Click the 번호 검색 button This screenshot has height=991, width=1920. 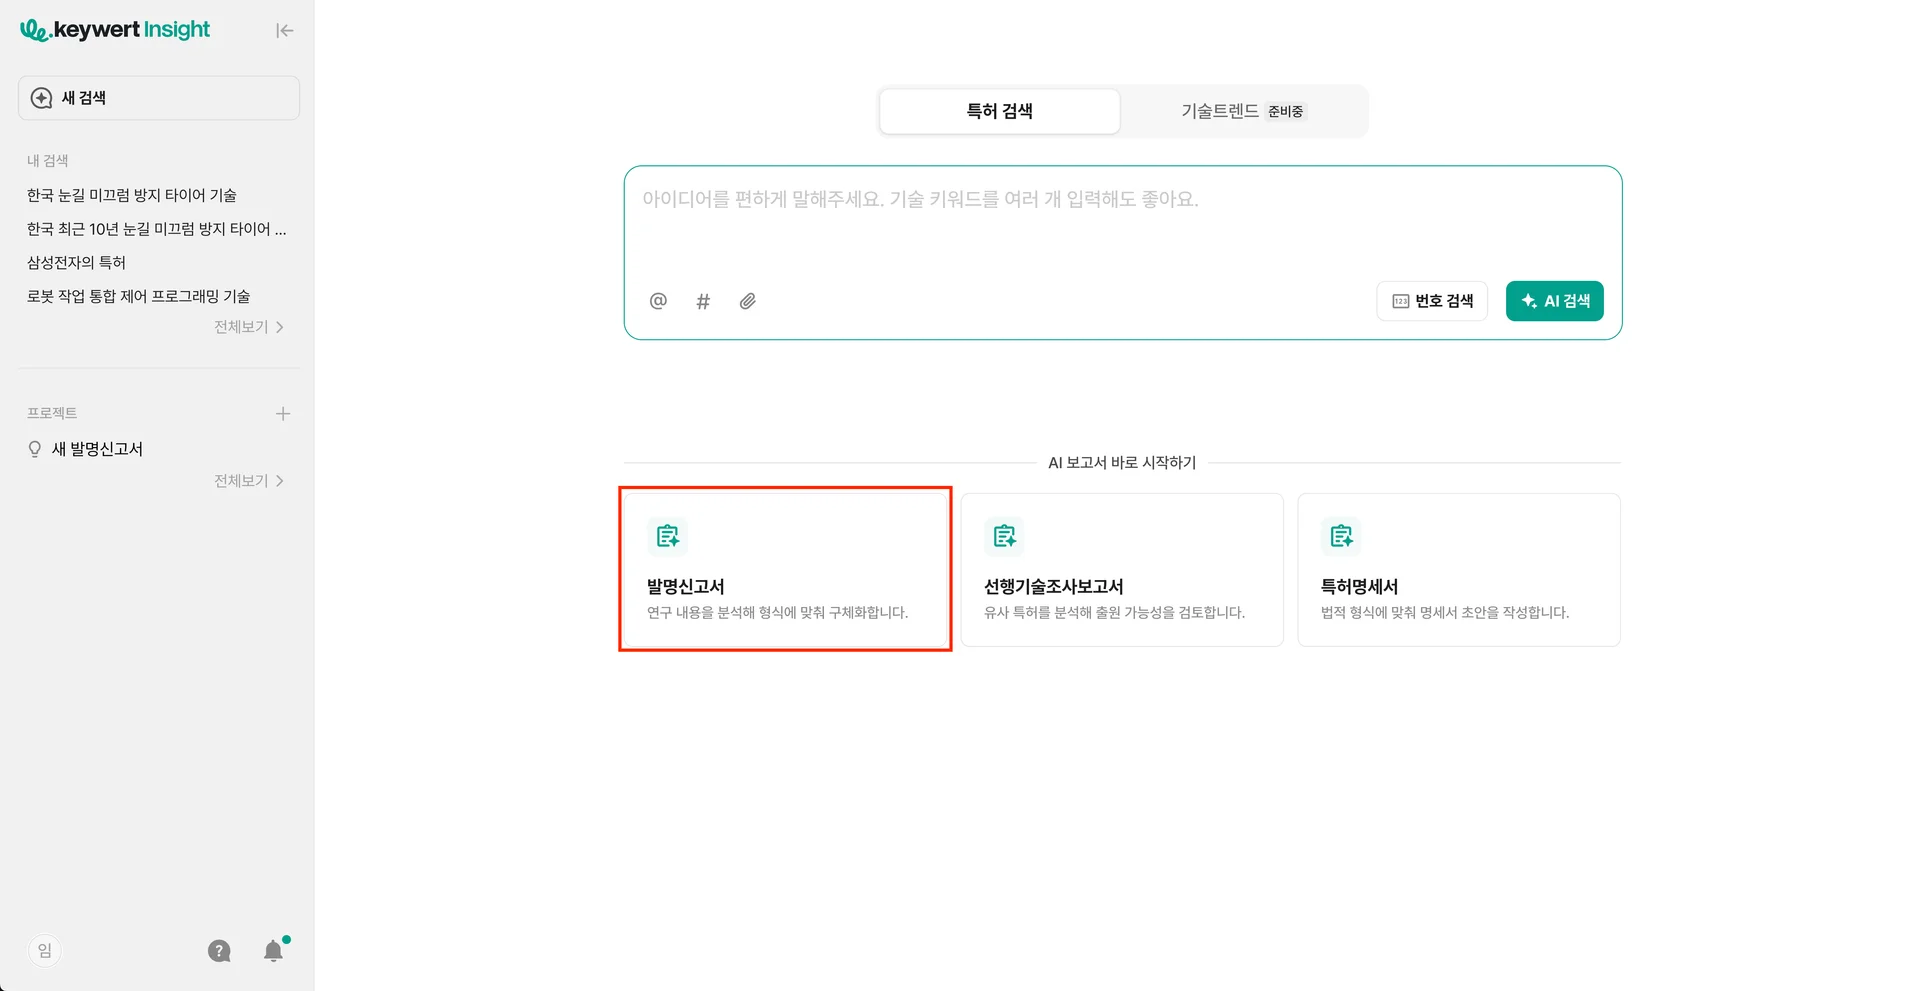1432,301
